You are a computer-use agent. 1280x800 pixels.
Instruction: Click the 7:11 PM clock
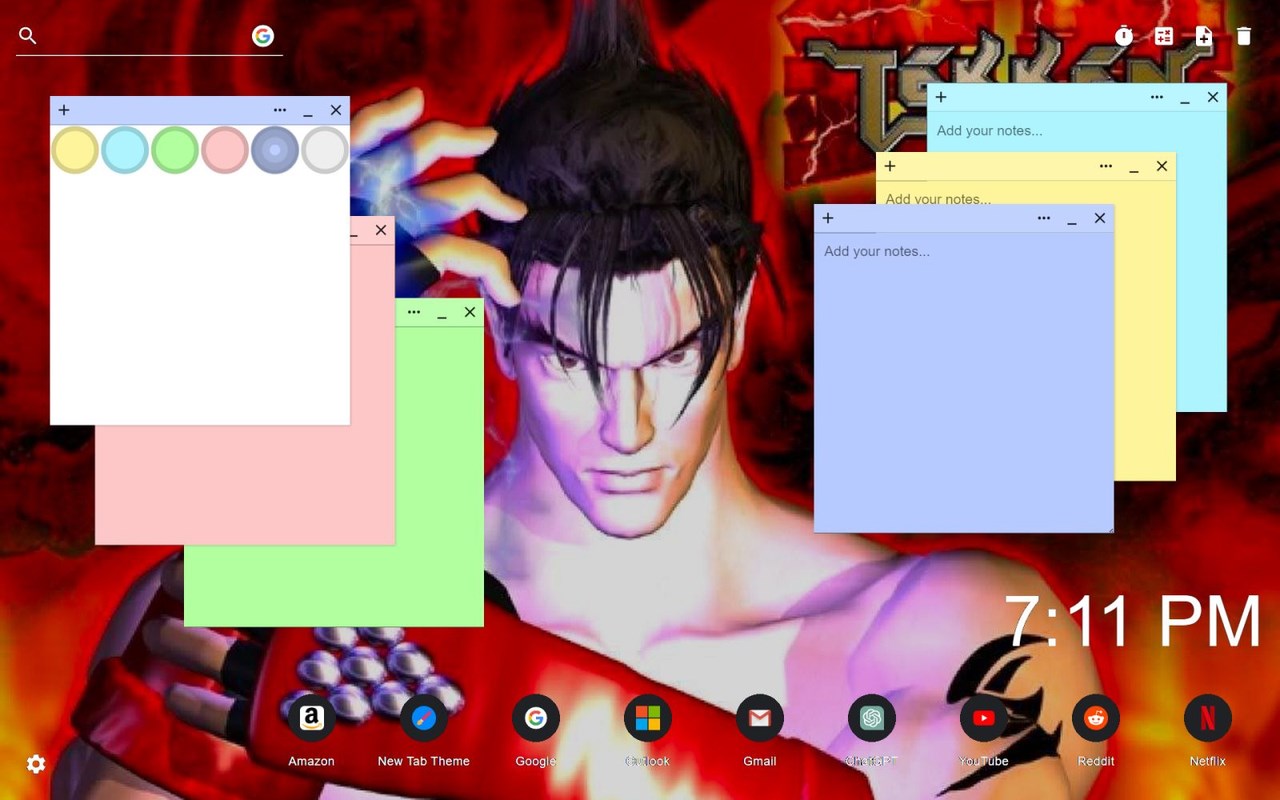[1132, 621]
